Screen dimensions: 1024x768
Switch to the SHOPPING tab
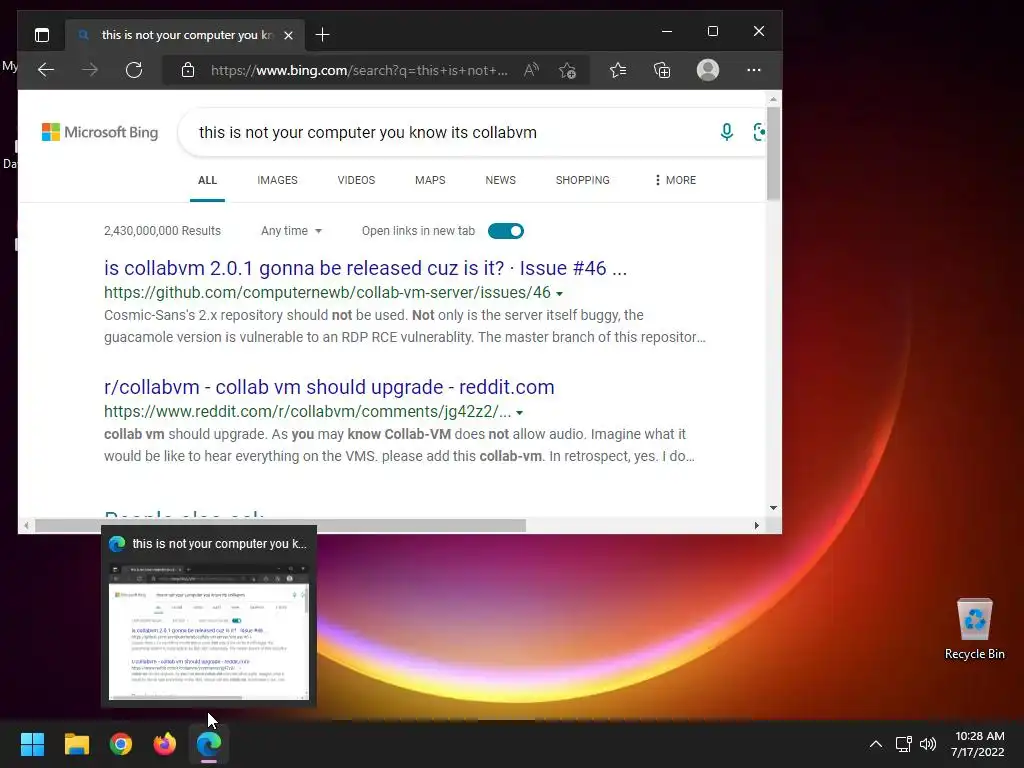[x=583, y=180]
